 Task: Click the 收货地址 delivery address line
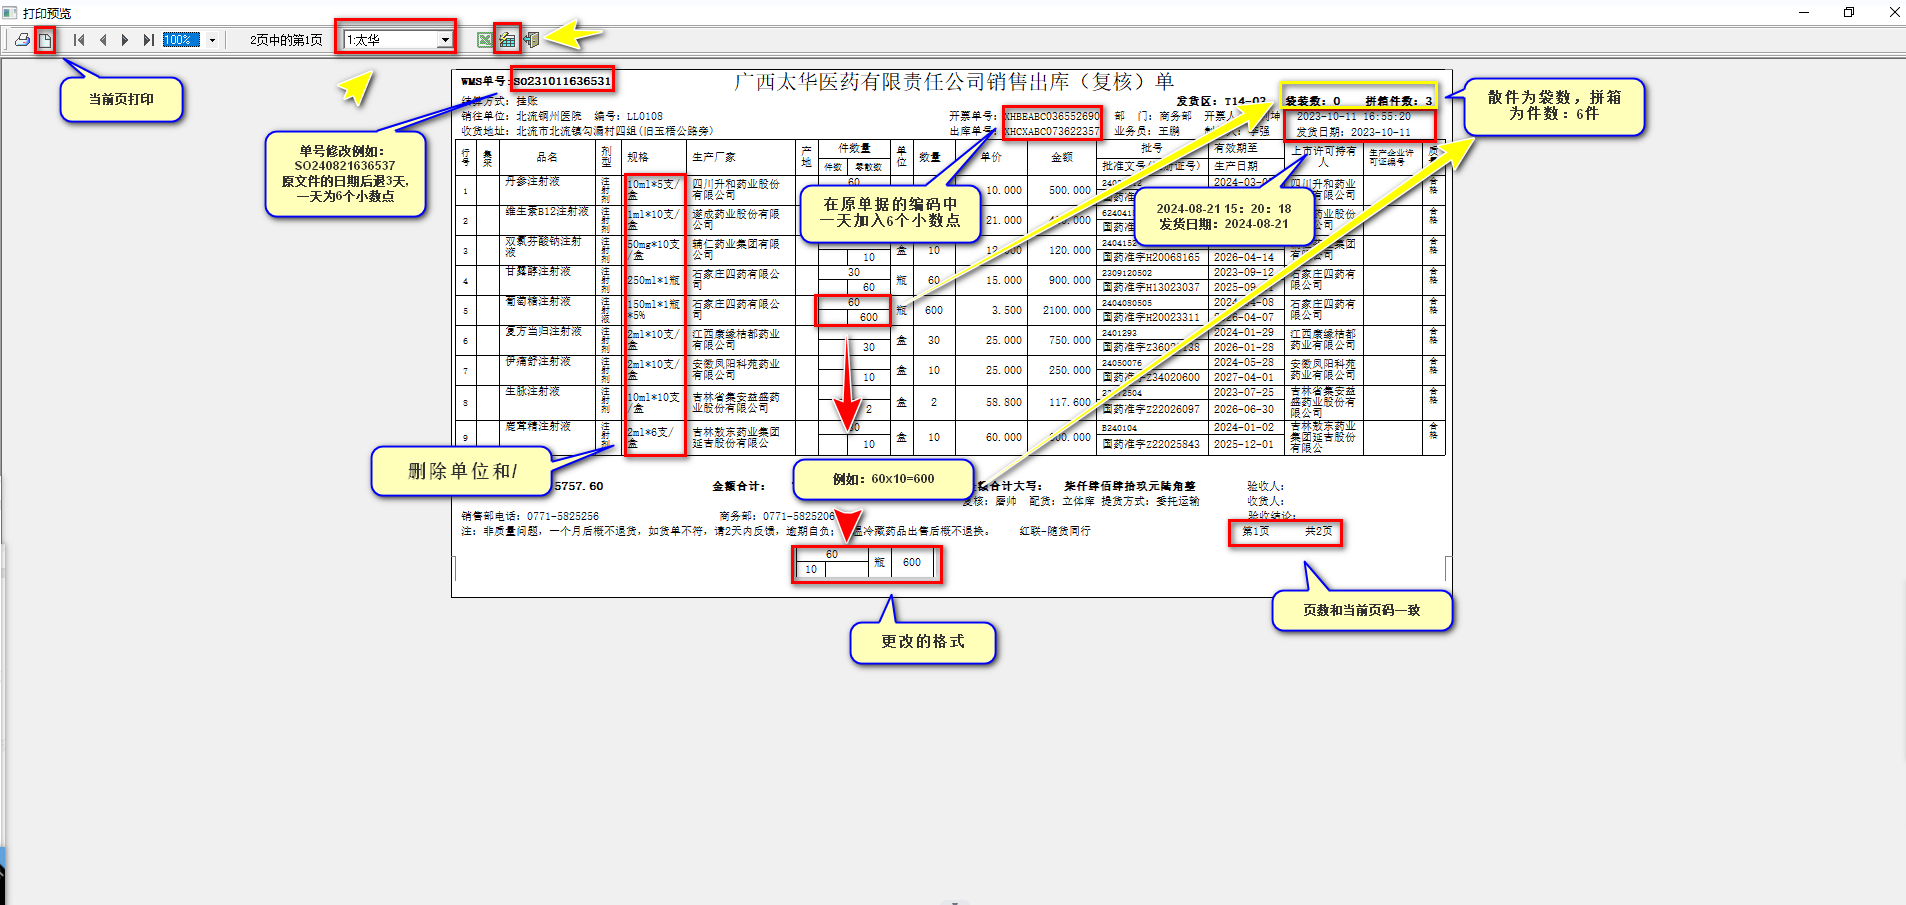[x=587, y=131]
